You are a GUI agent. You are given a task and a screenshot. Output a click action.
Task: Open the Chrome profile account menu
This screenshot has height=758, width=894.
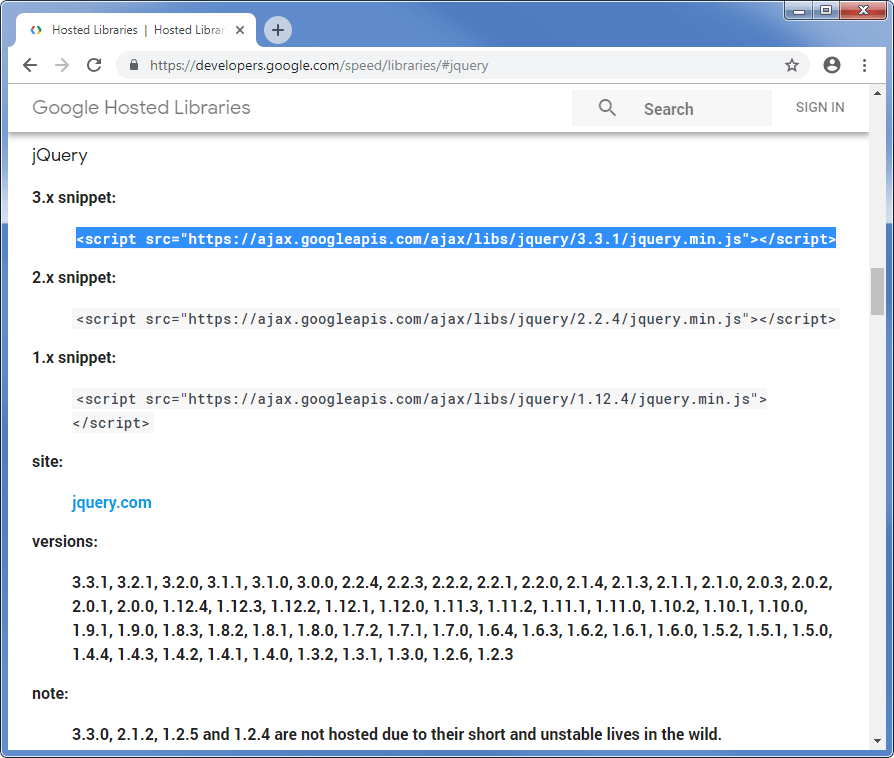click(x=832, y=66)
